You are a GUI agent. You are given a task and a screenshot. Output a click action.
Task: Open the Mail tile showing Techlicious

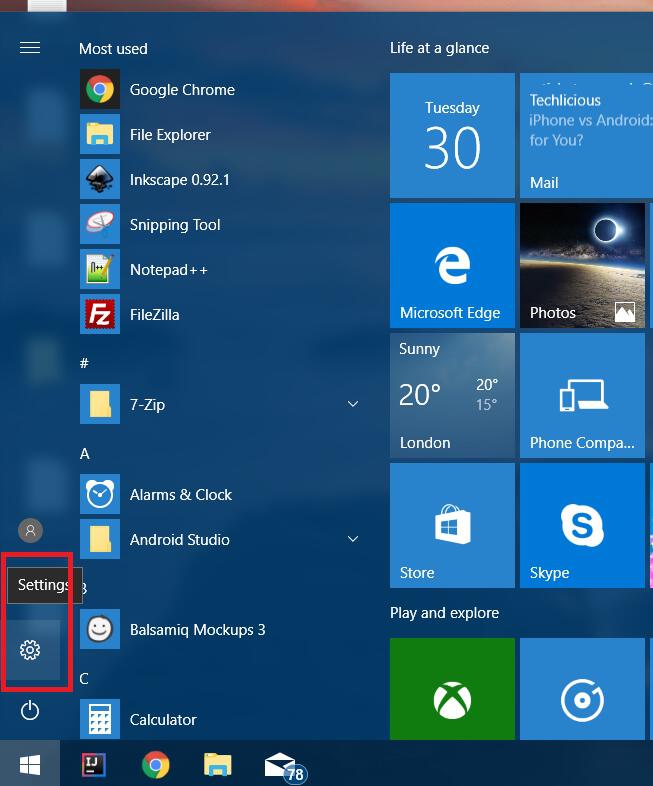[586, 135]
